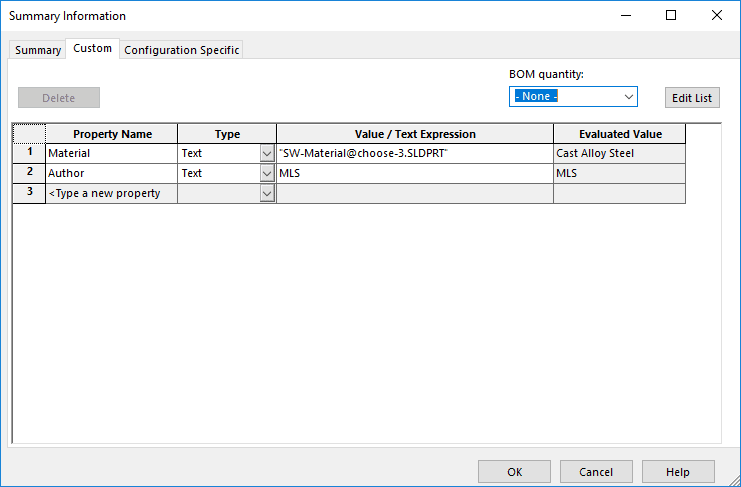Click the empty value cell in row 3
Screen dimensions: 741x487
[415, 193]
